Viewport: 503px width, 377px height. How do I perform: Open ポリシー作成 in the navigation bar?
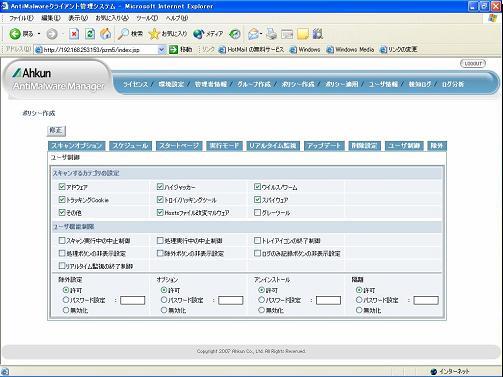(298, 84)
